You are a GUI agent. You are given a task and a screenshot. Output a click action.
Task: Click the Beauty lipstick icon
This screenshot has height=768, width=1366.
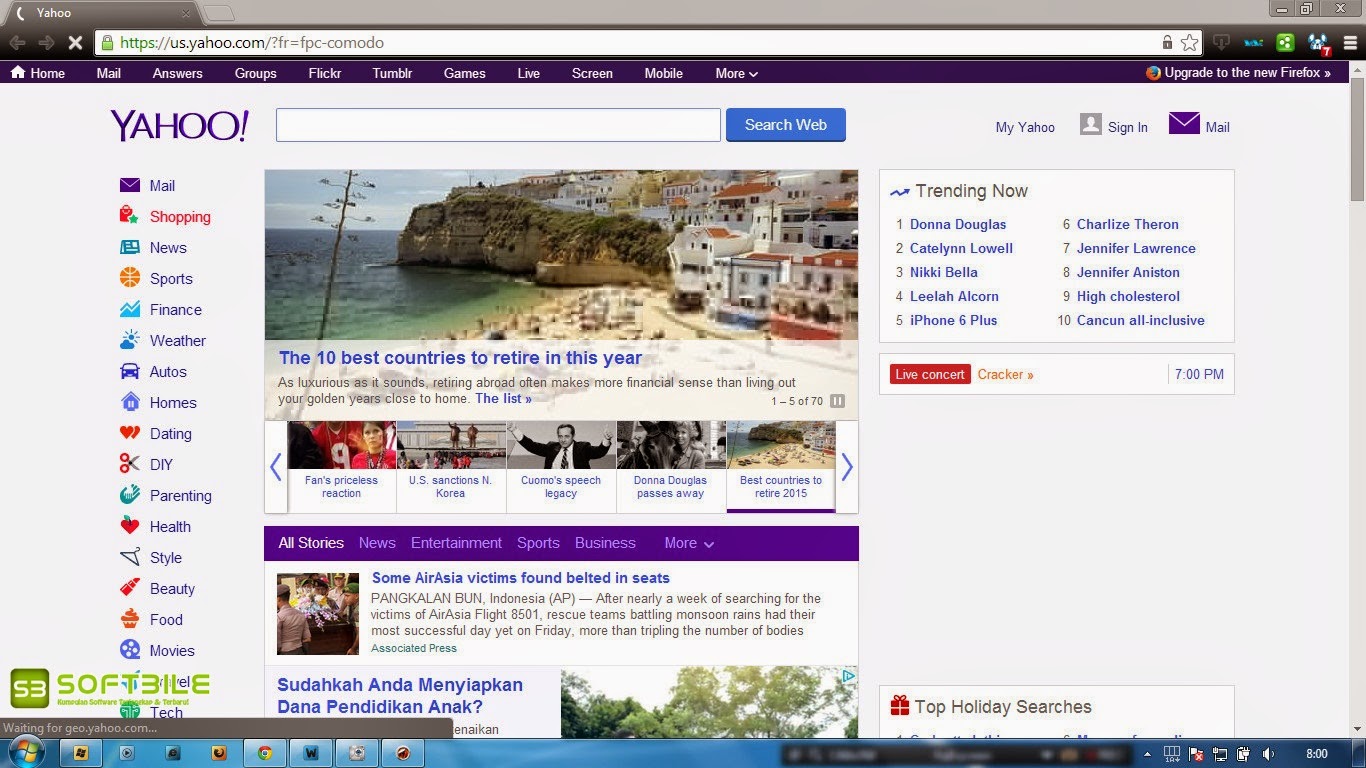130,588
